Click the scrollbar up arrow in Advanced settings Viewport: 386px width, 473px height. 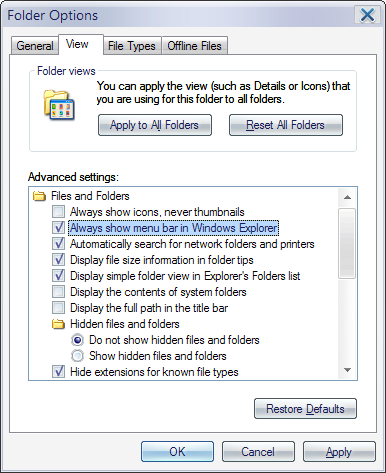coord(347,197)
